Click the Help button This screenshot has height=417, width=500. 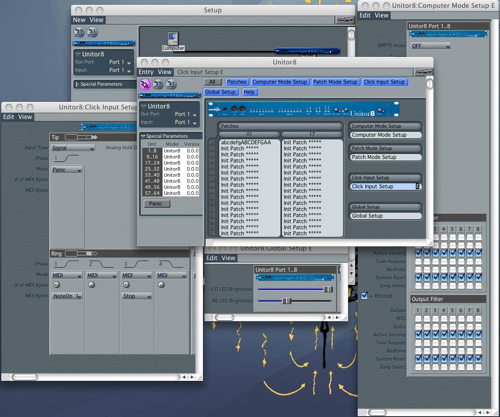tap(249, 92)
